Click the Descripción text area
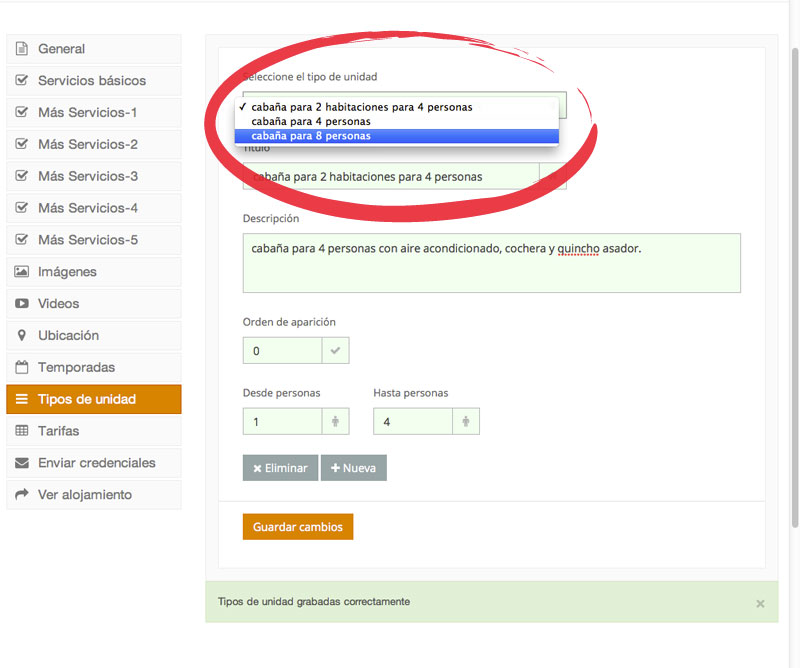Image resolution: width=800 pixels, height=668 pixels. click(x=492, y=263)
